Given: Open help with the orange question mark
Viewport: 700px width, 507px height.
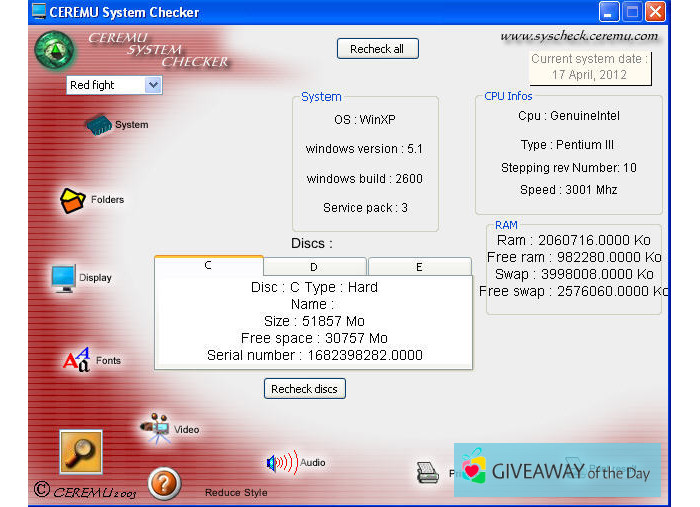Looking at the screenshot, I should (x=164, y=484).
